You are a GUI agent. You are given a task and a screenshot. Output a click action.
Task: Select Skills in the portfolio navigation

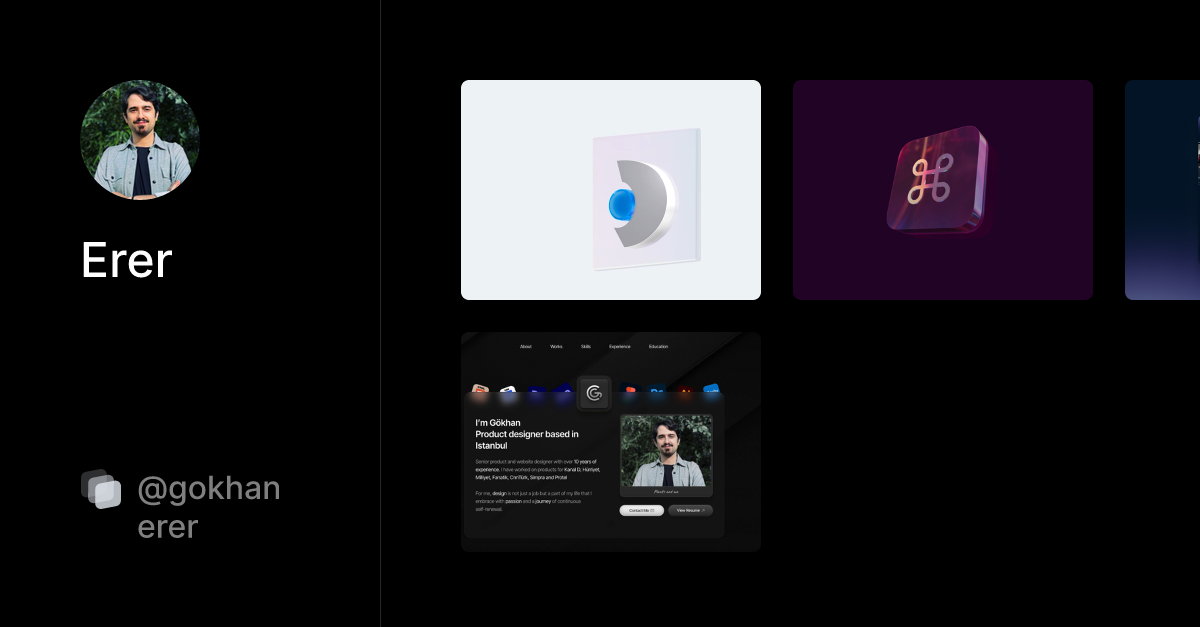(x=586, y=346)
